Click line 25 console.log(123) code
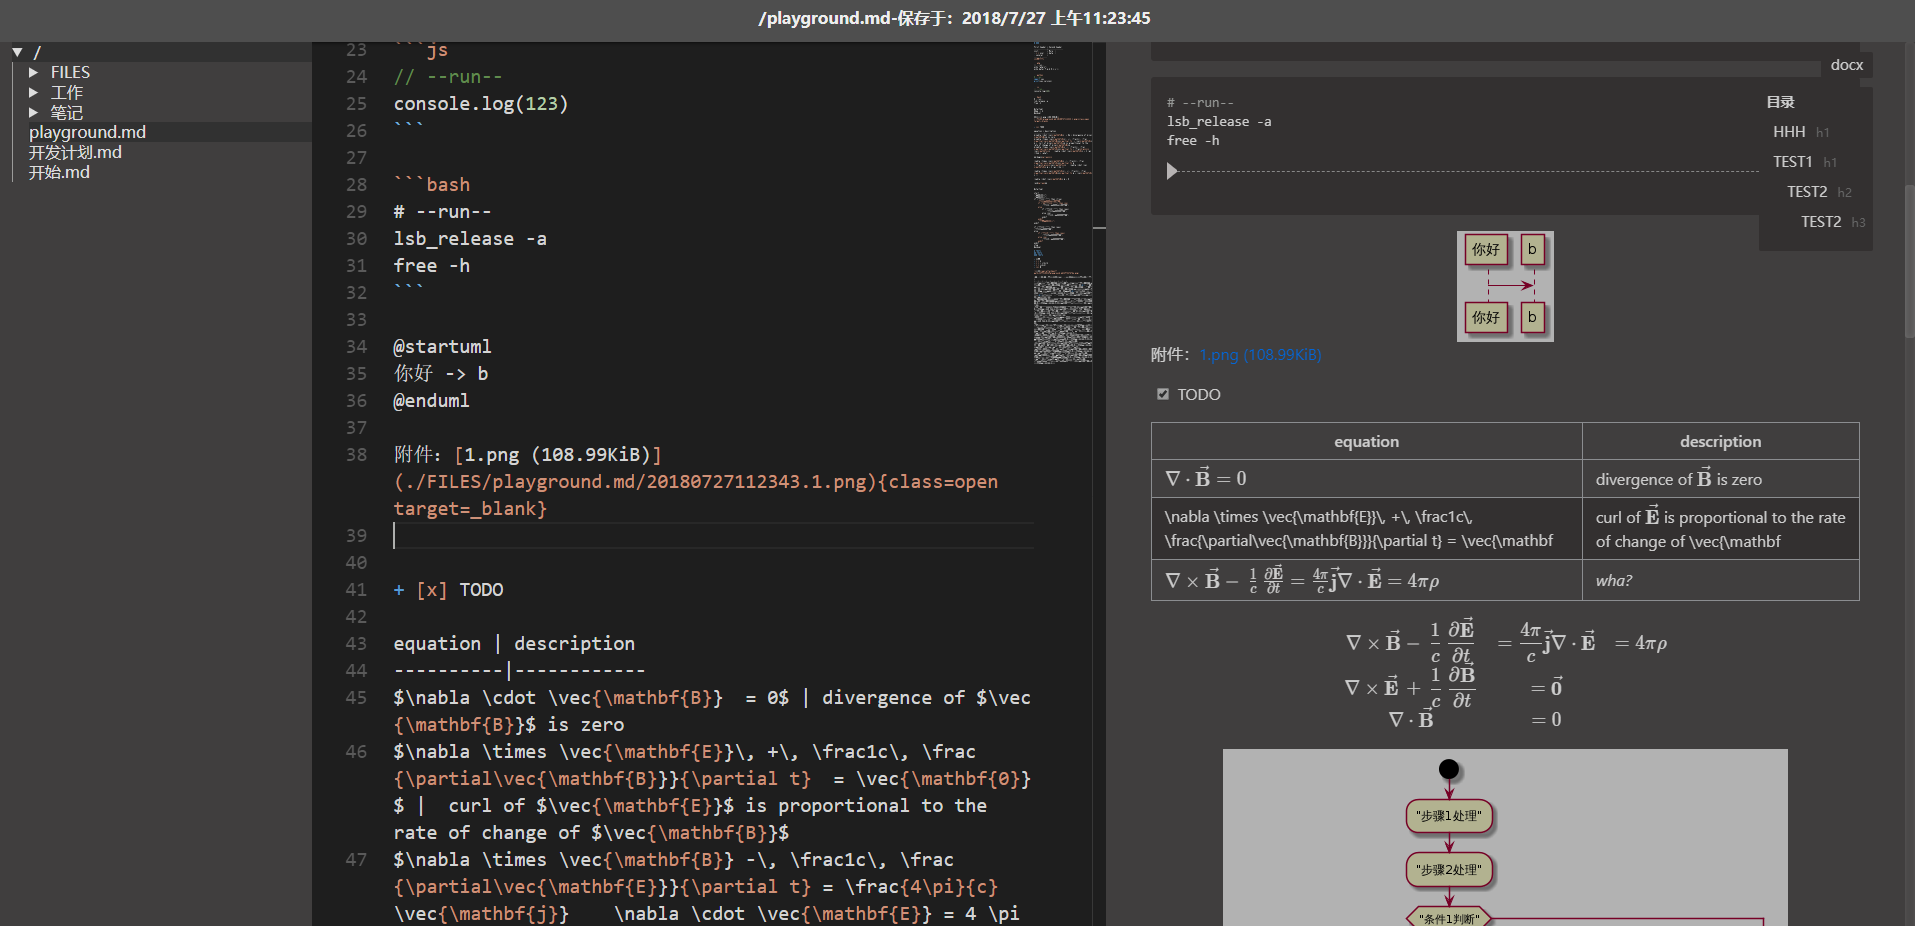The height and width of the screenshot is (926, 1915). click(x=480, y=104)
